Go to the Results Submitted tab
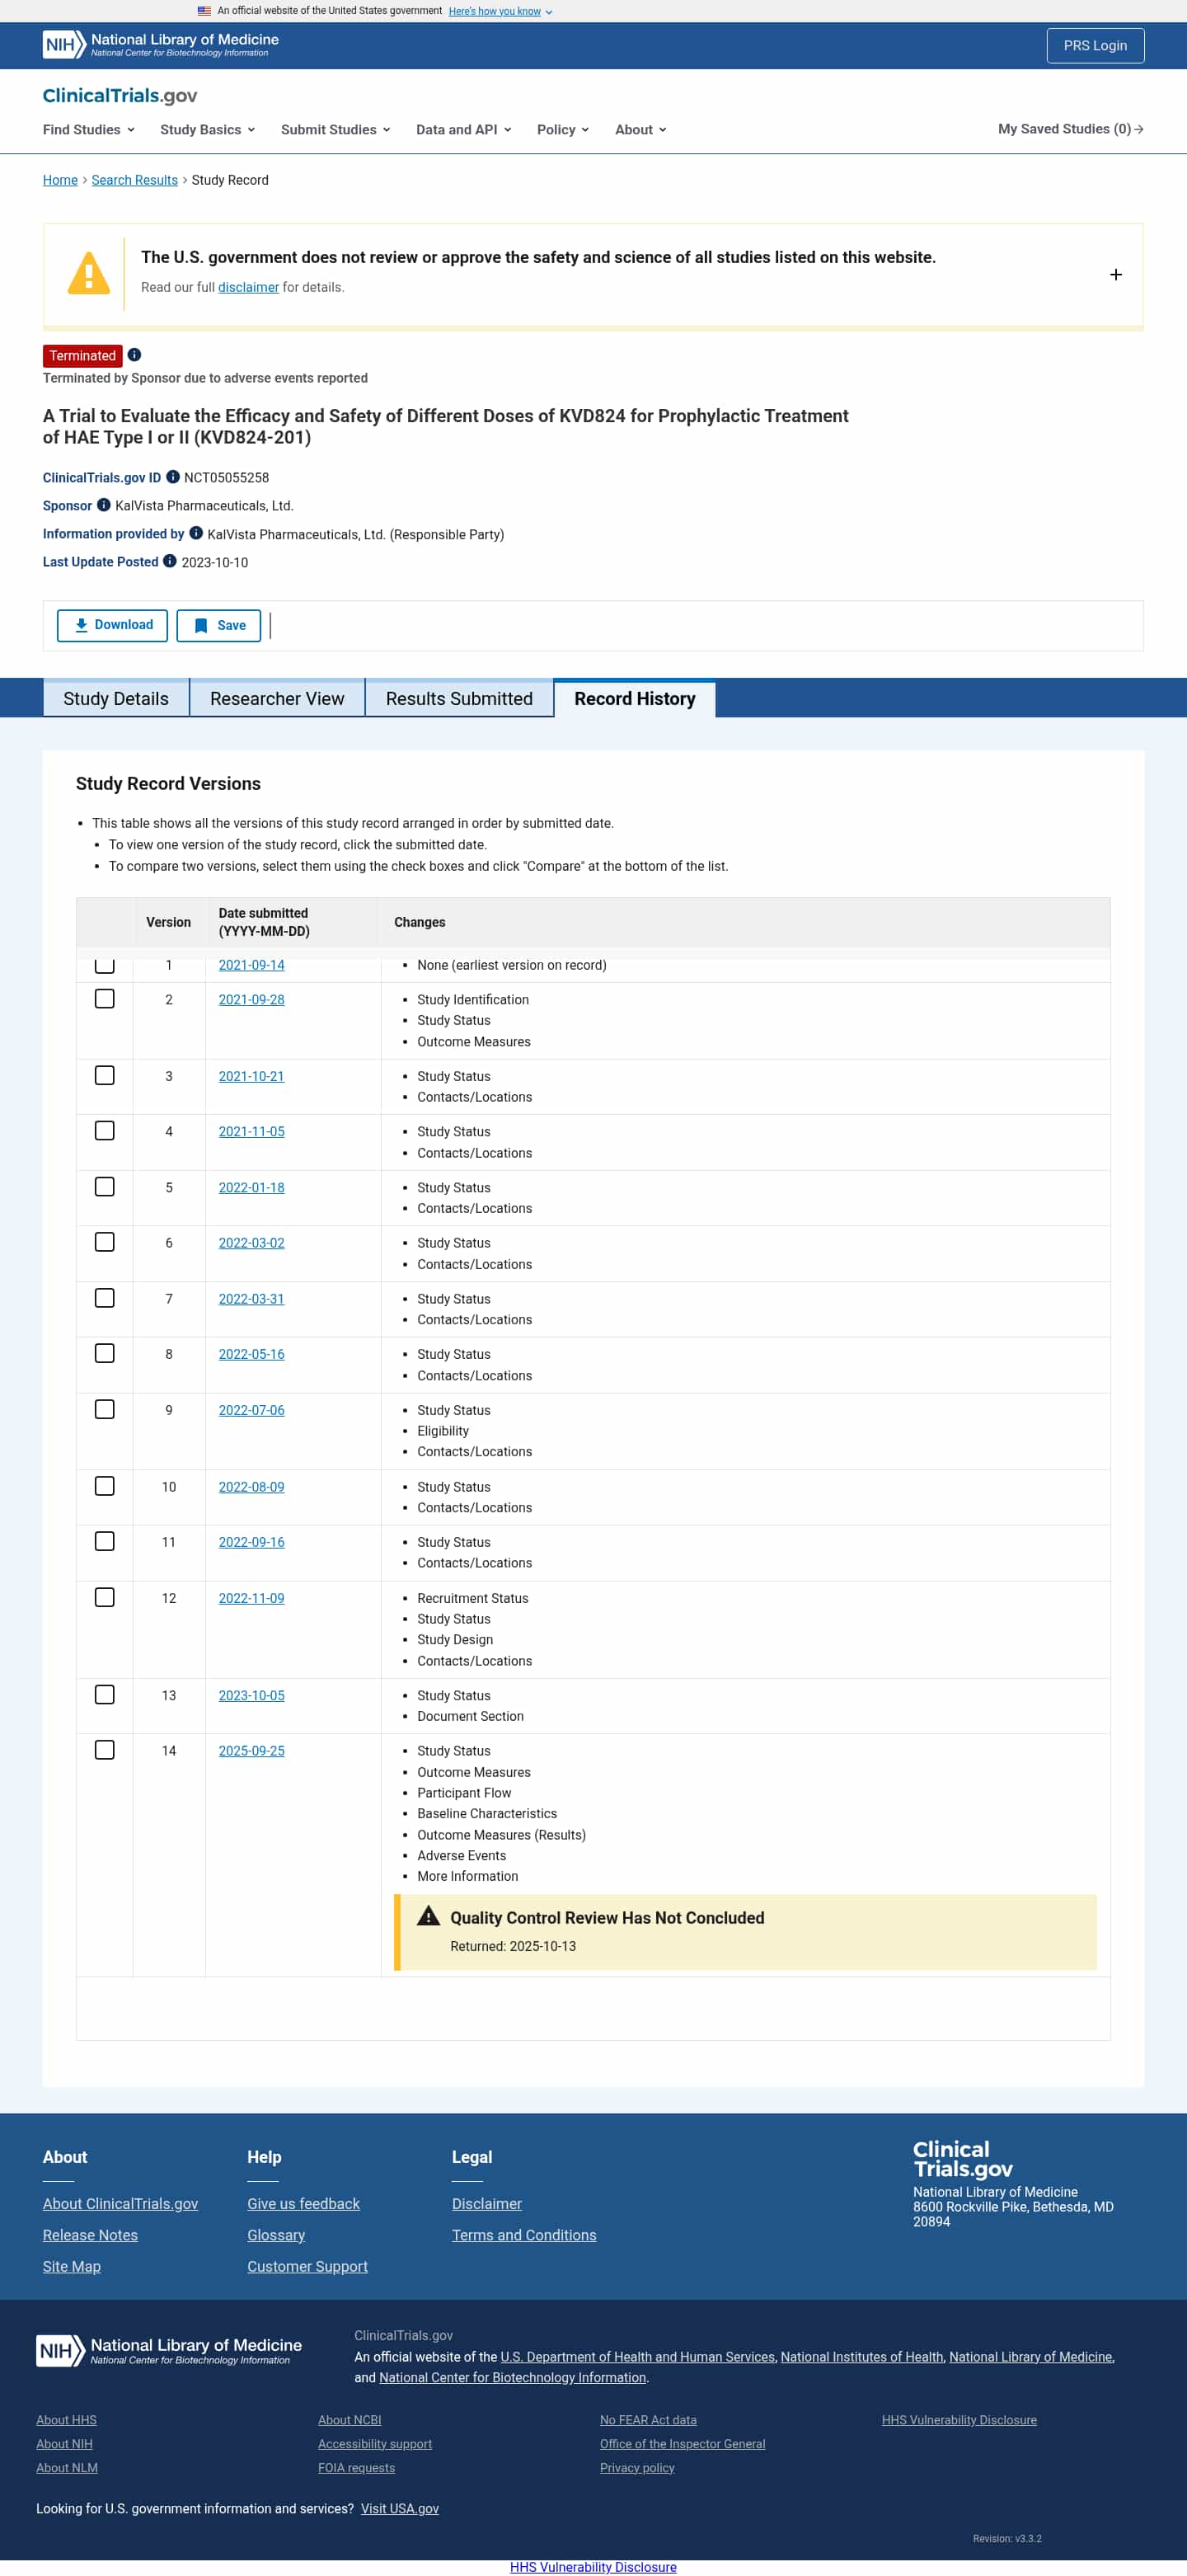Image resolution: width=1187 pixels, height=2576 pixels. [x=459, y=699]
